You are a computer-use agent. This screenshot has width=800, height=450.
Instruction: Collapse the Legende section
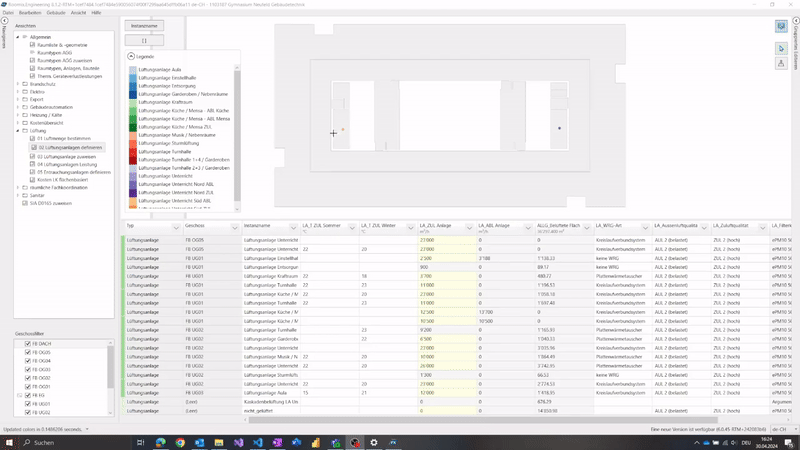(x=131, y=57)
